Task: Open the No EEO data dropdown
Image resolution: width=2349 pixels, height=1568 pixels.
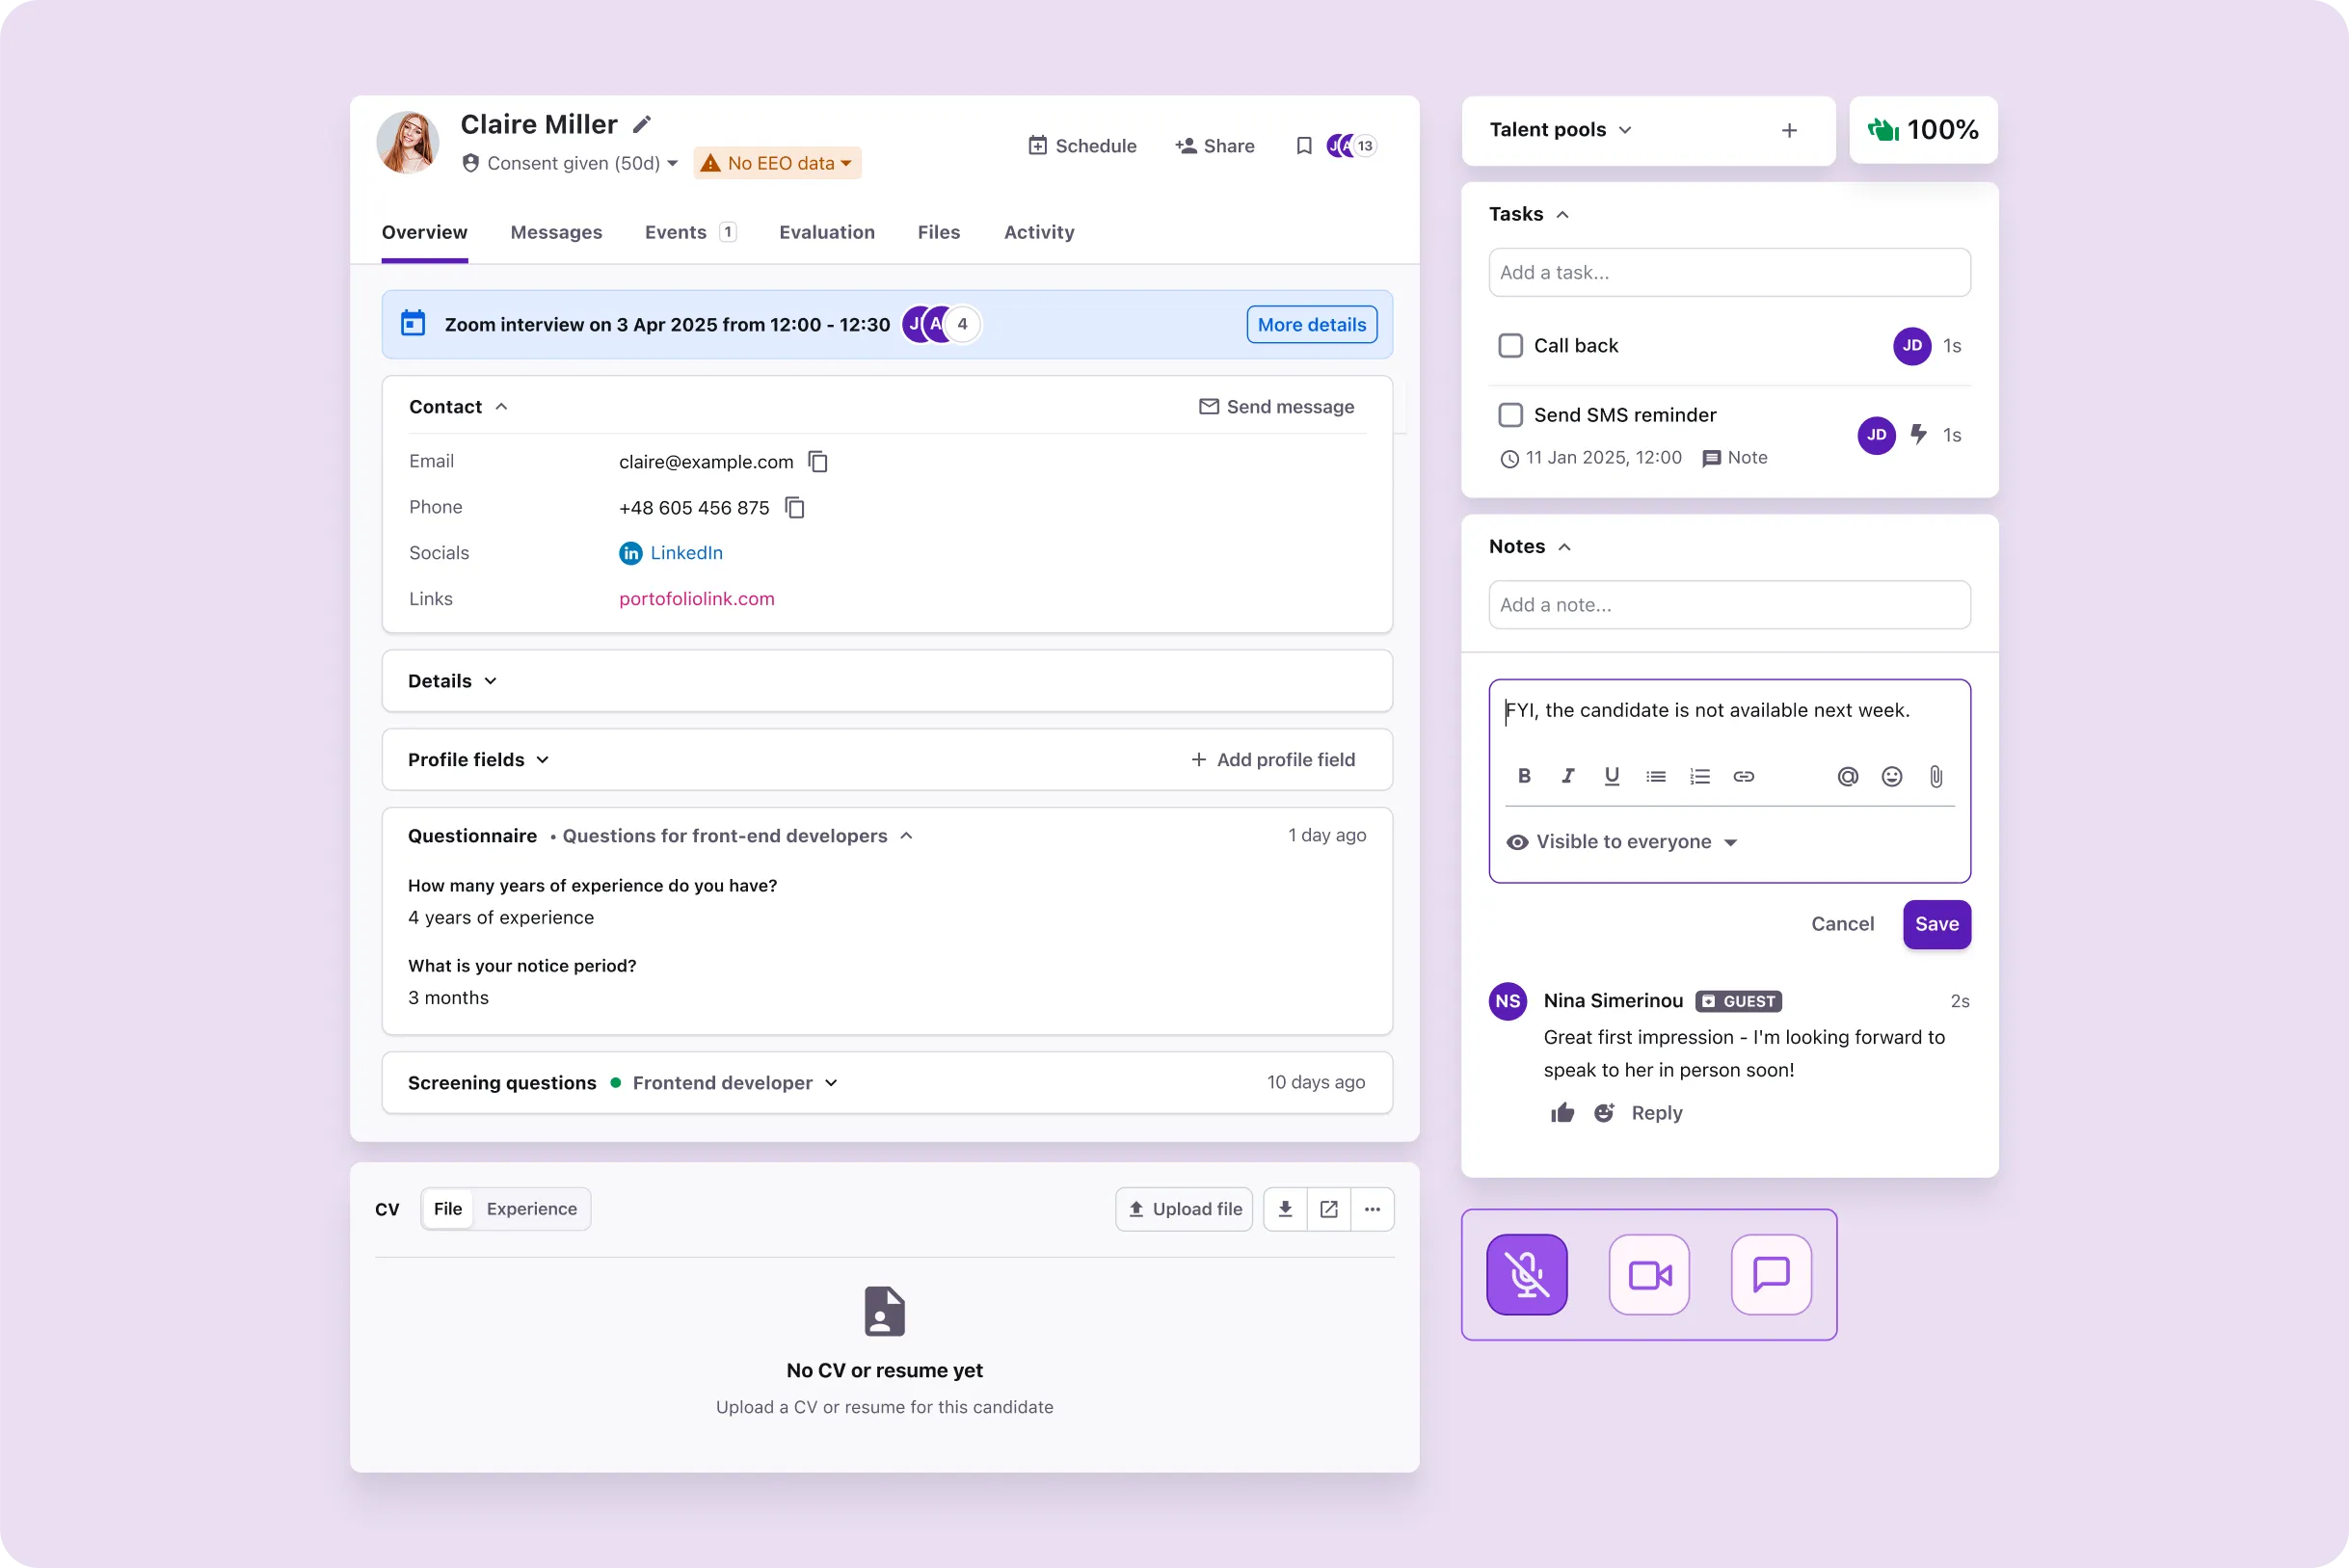Action: click(x=778, y=163)
